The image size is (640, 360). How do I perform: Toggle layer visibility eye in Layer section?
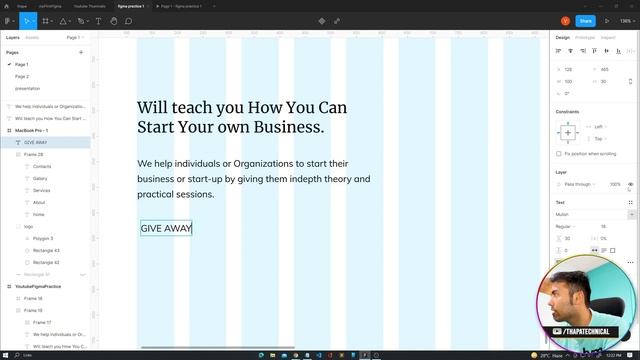click(631, 184)
